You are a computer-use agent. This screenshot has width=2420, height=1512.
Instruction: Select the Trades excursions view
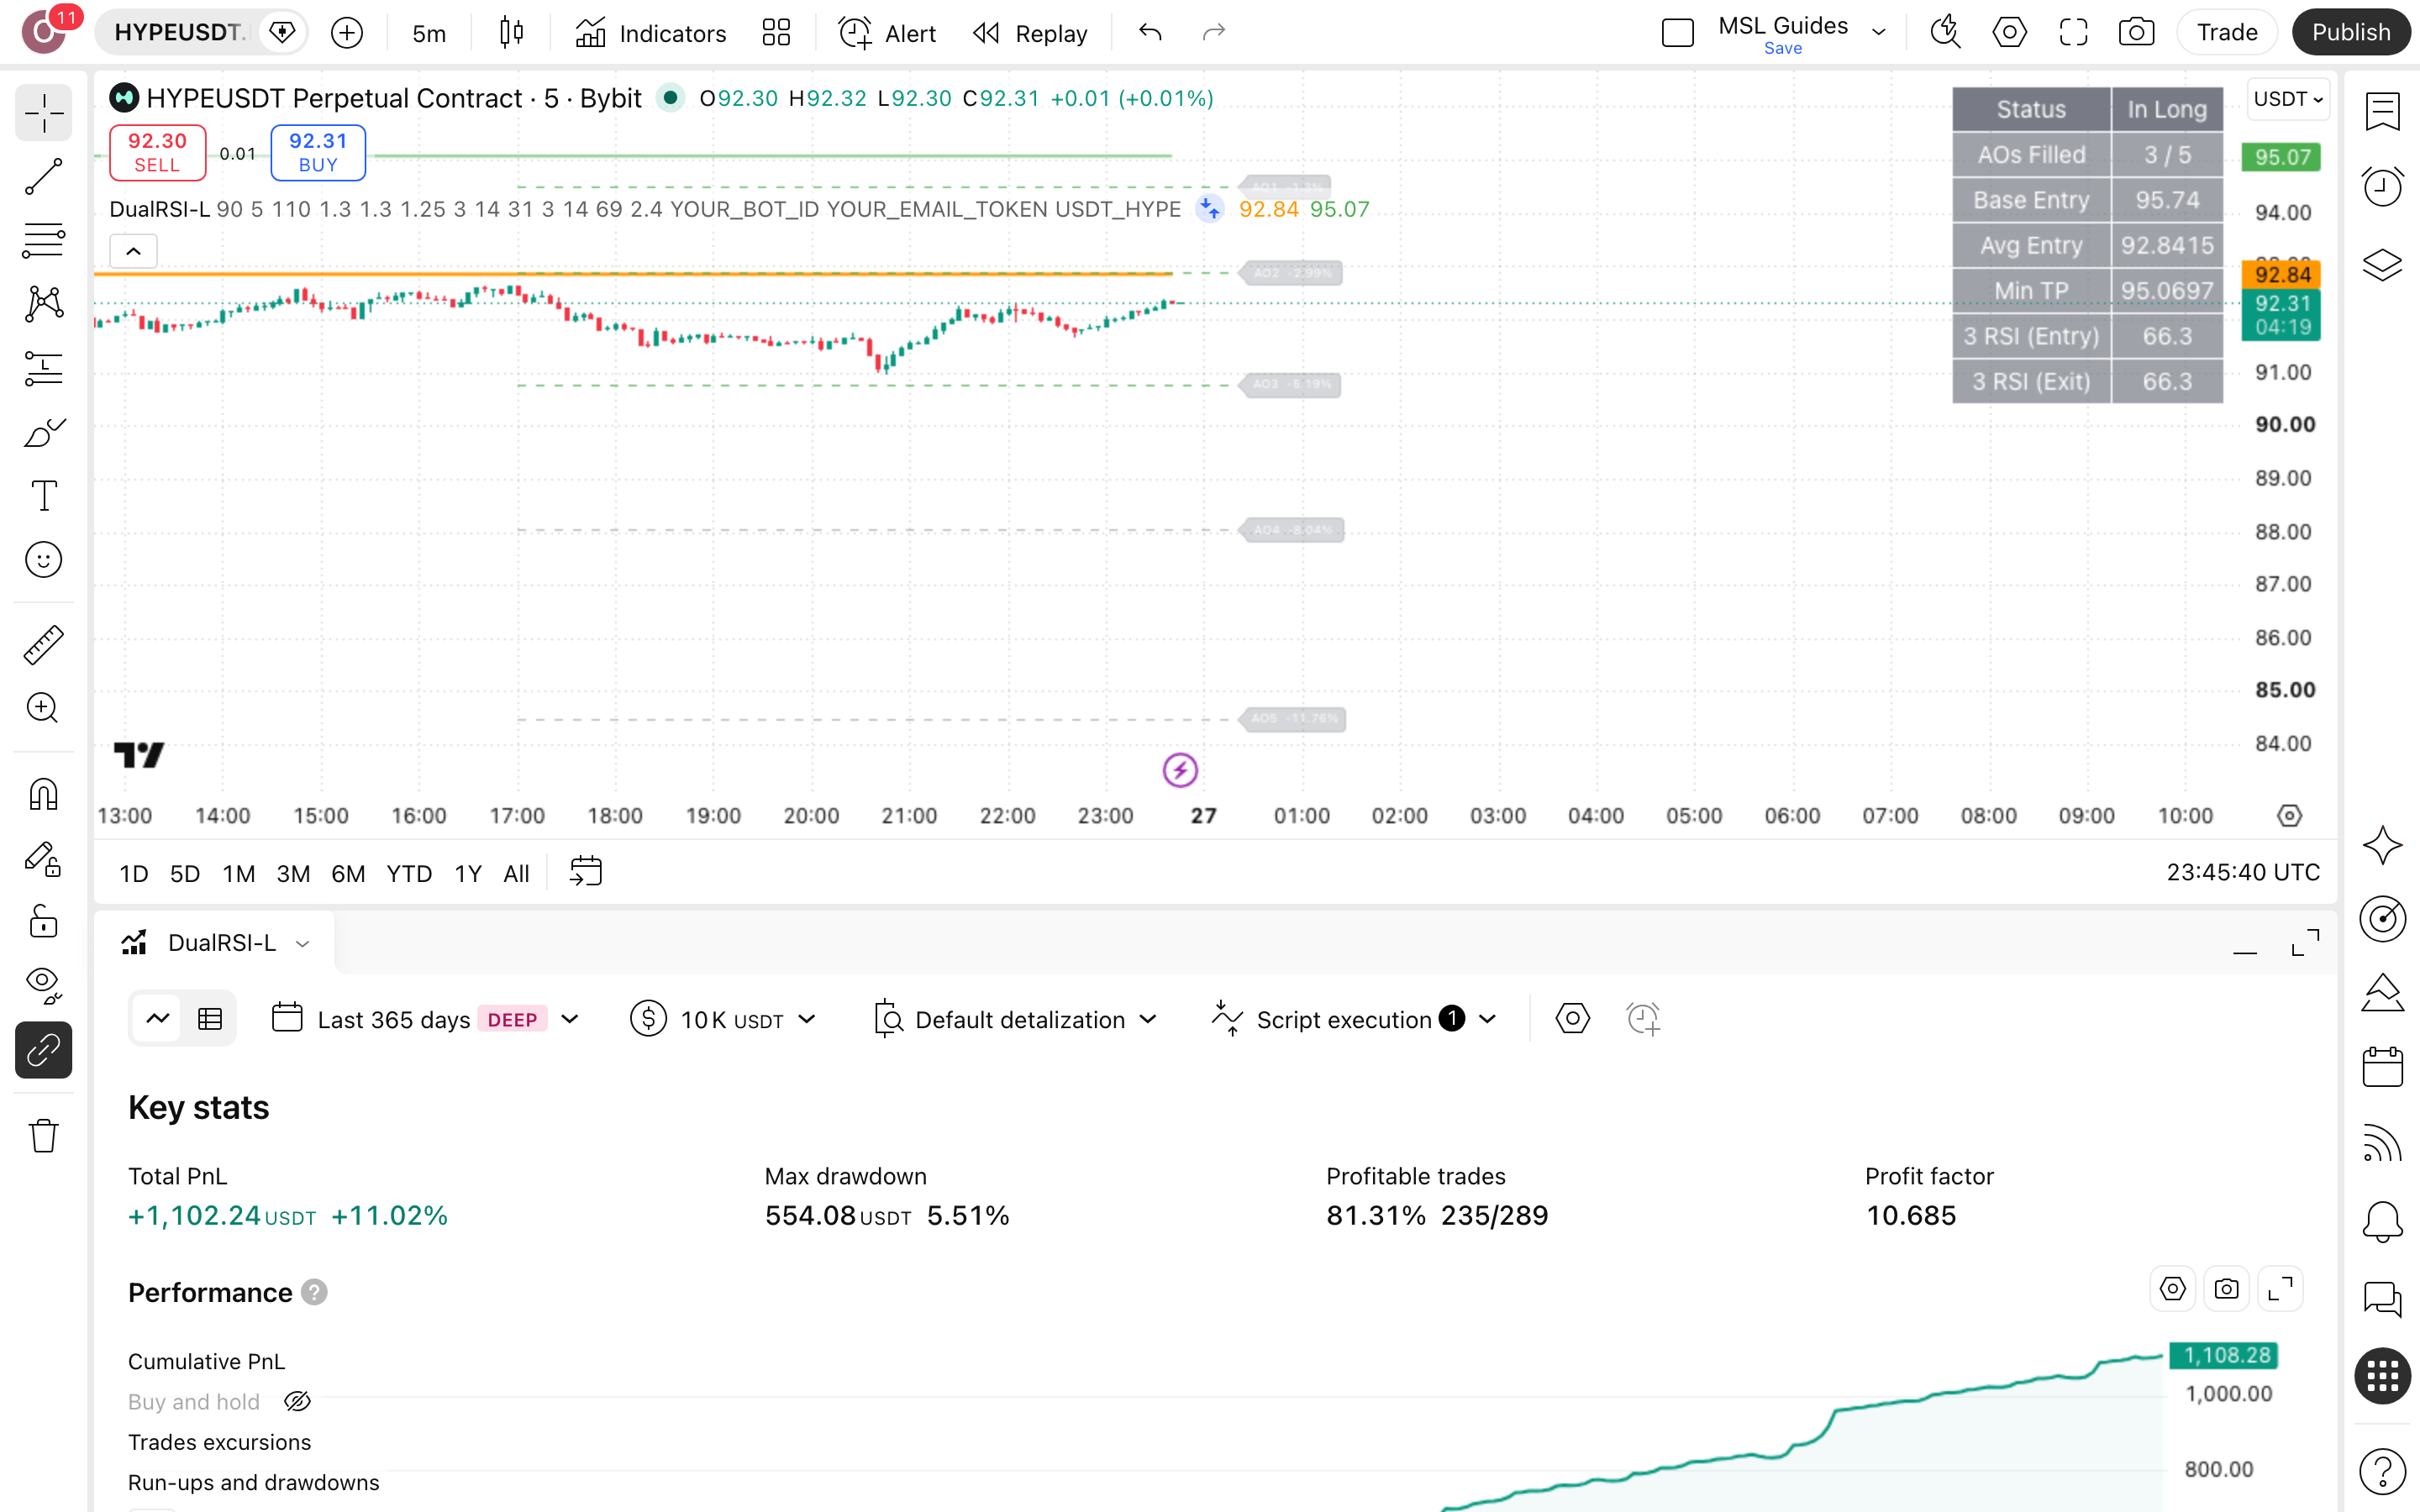point(219,1442)
